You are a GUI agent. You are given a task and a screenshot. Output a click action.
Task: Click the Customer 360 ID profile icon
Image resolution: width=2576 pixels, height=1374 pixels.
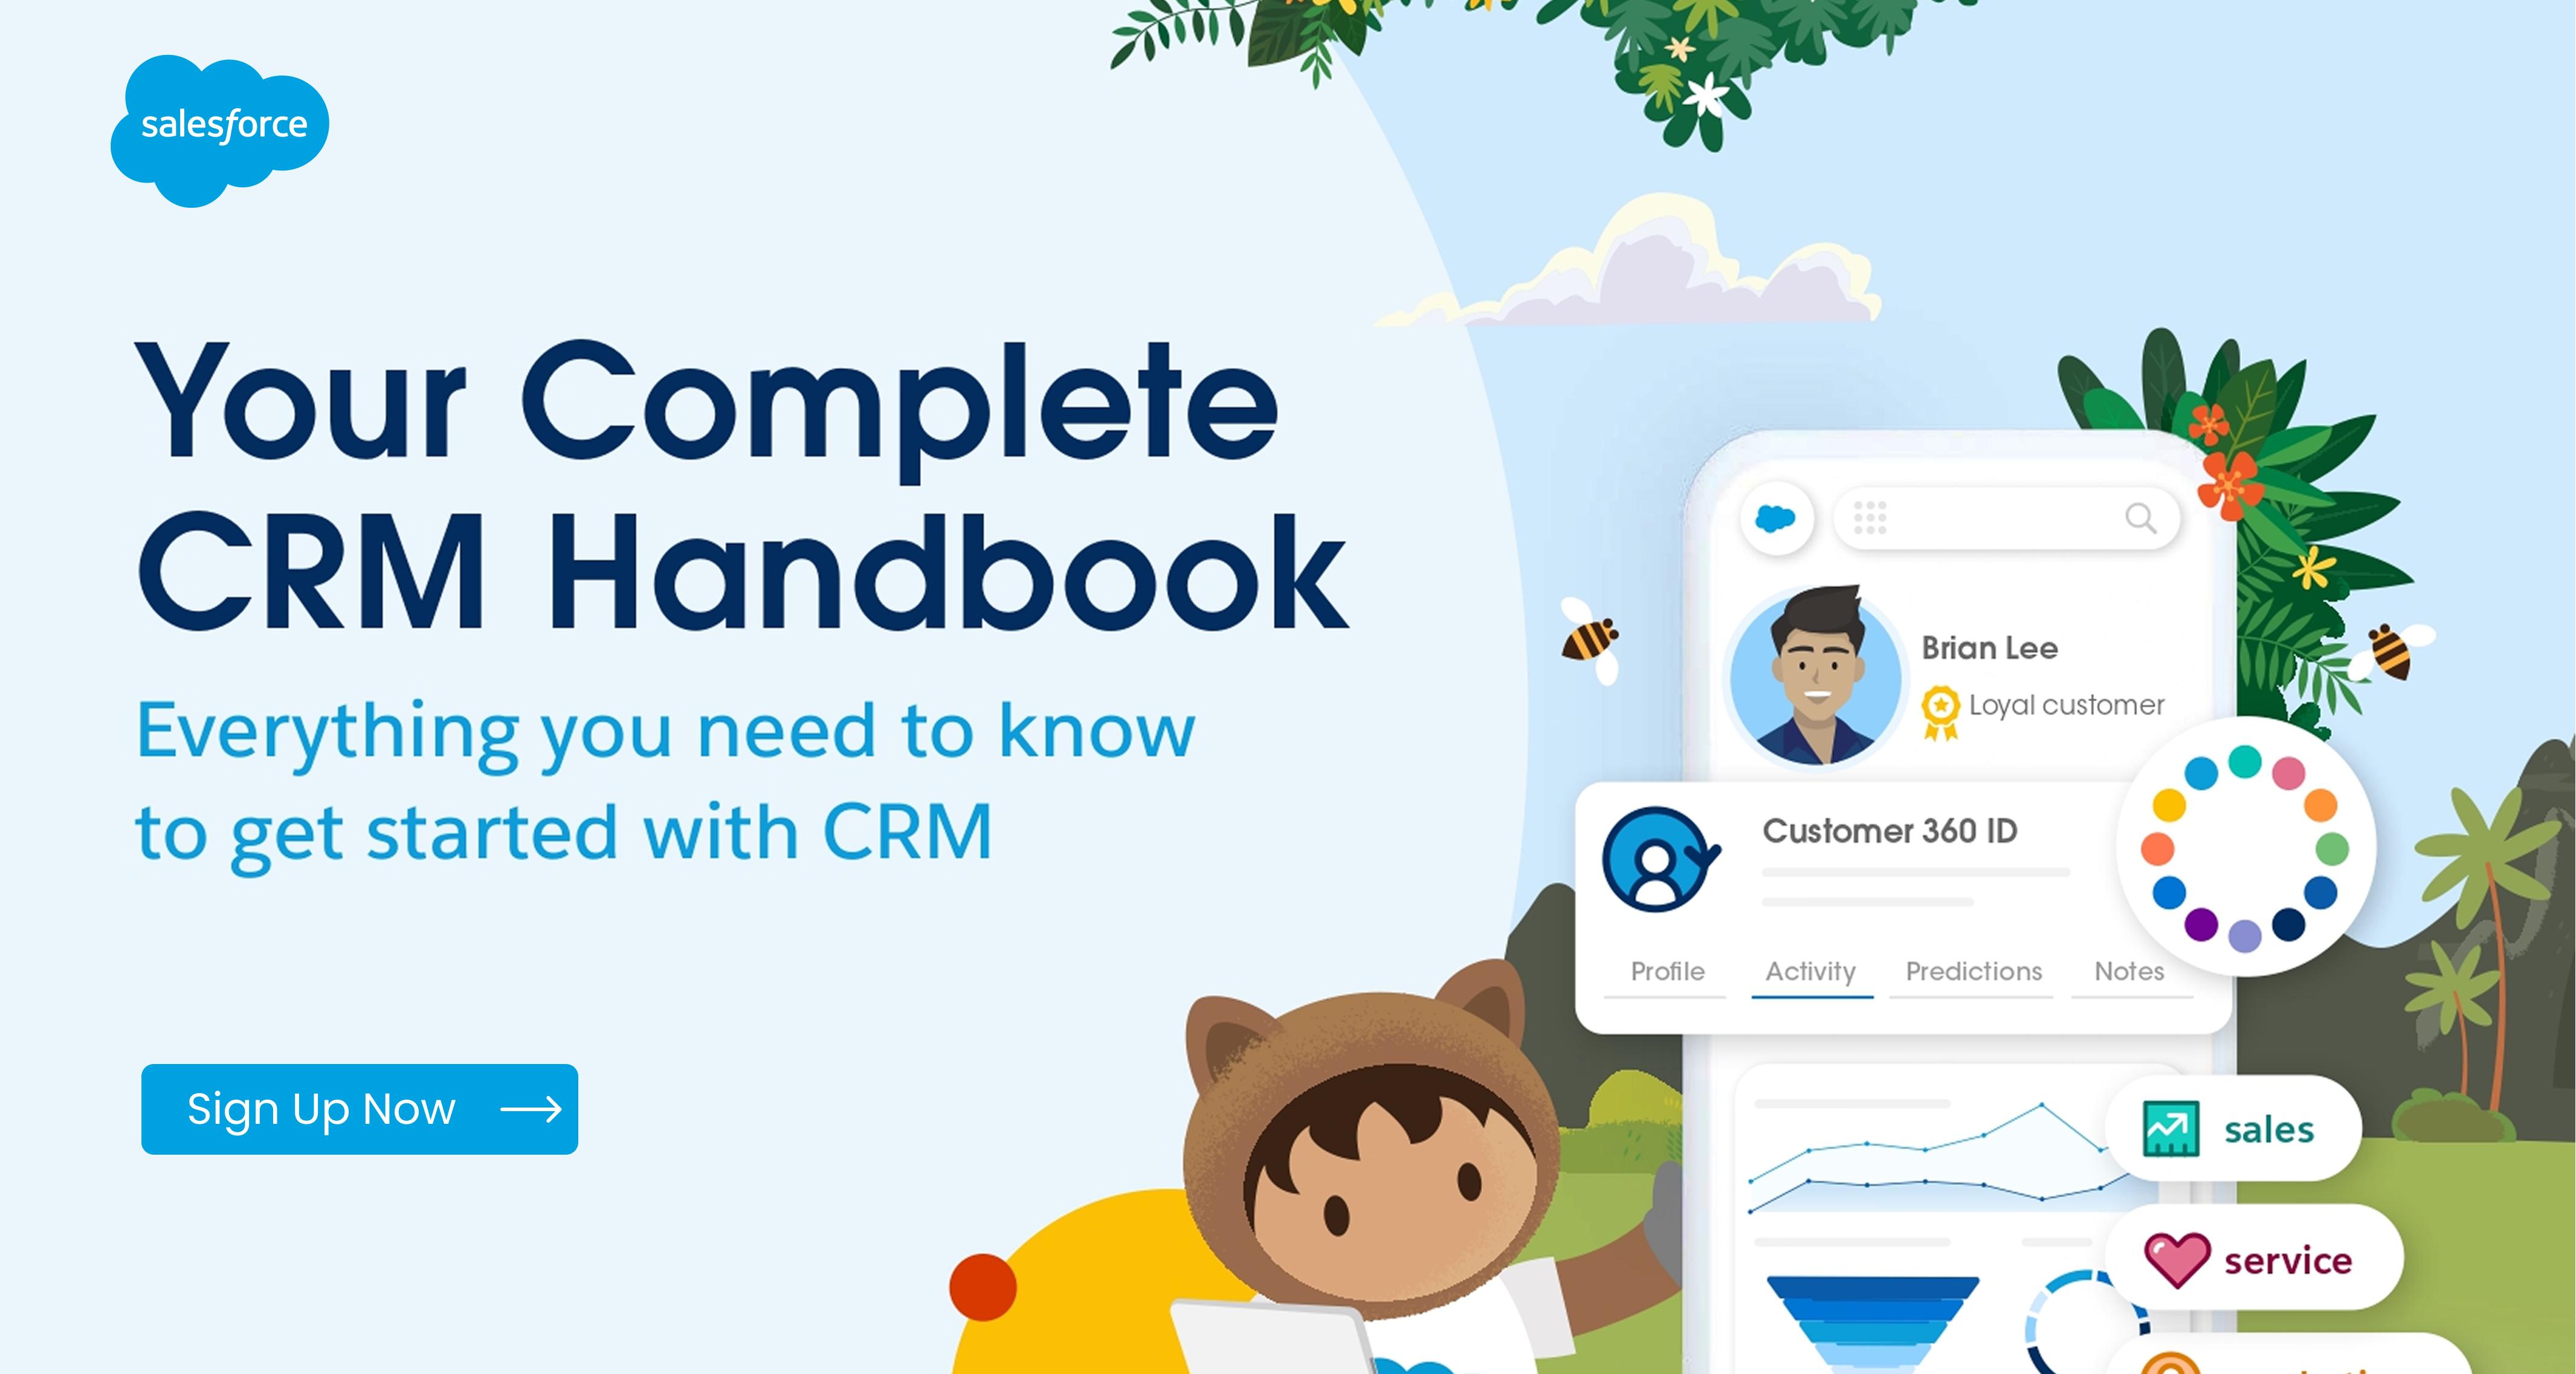point(1660,859)
